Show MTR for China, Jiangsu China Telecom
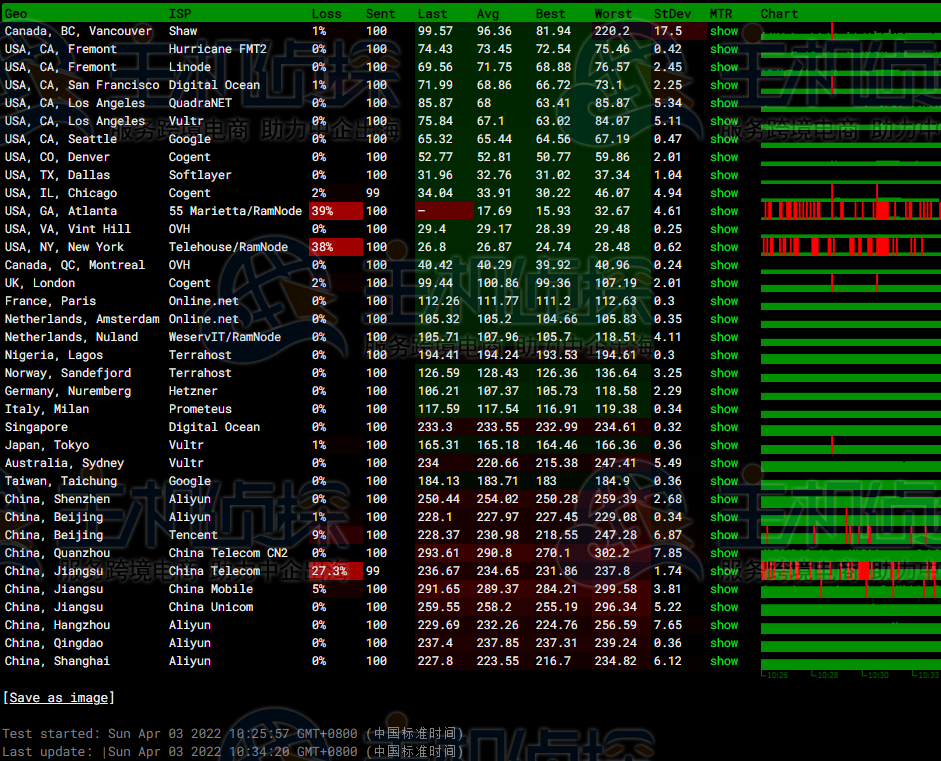This screenshot has height=761, width=941. (x=724, y=571)
